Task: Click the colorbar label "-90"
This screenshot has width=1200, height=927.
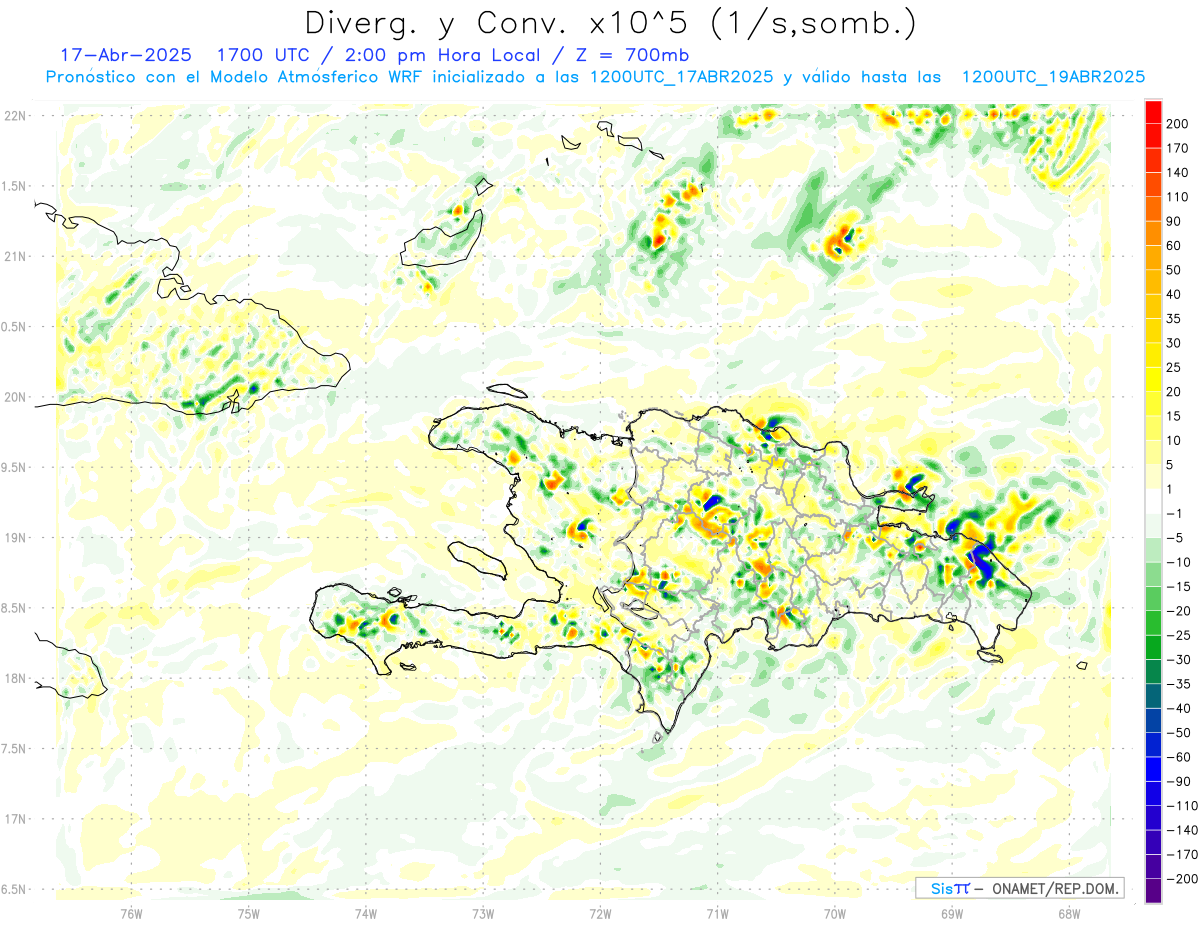Action: coord(1178,781)
